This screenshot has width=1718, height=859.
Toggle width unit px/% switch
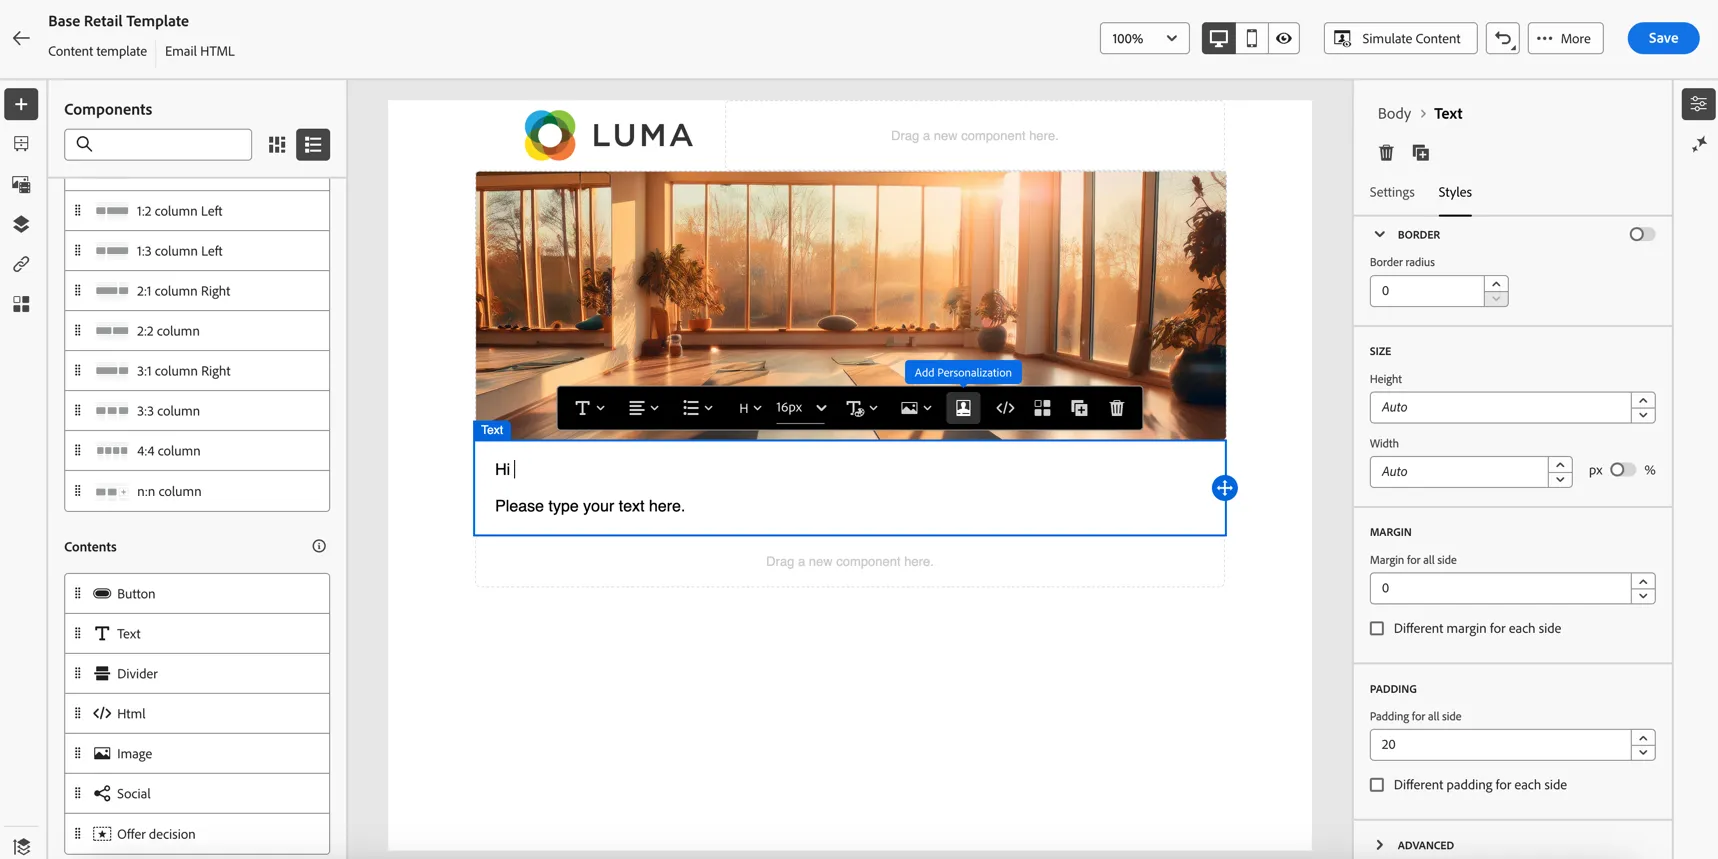click(1622, 470)
